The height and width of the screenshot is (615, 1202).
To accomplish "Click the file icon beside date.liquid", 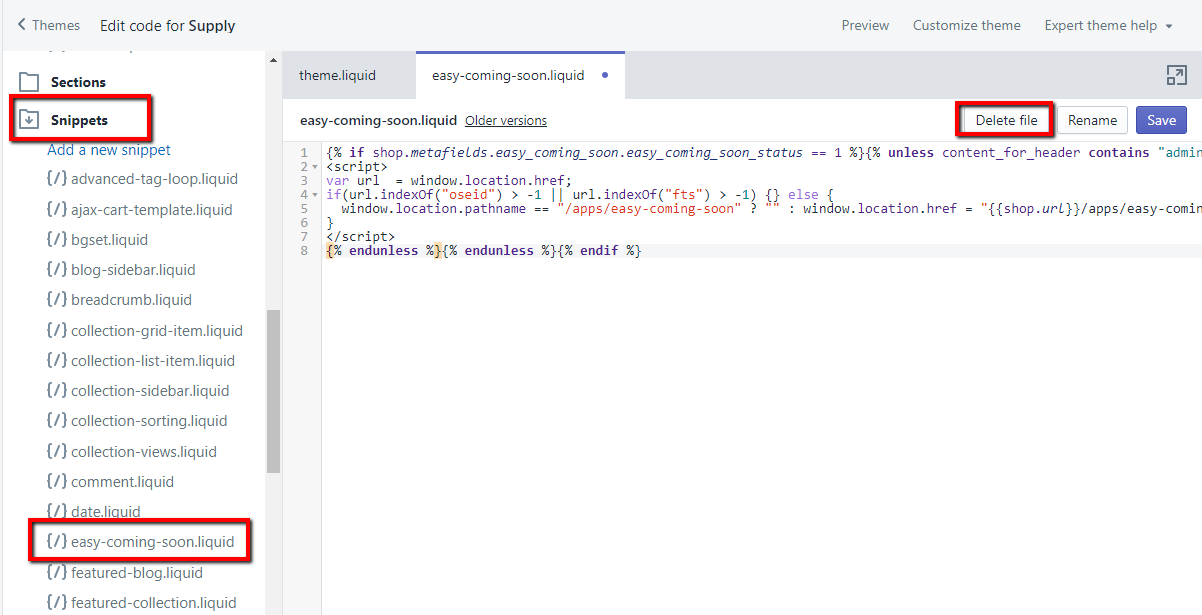I will (x=56, y=512).
